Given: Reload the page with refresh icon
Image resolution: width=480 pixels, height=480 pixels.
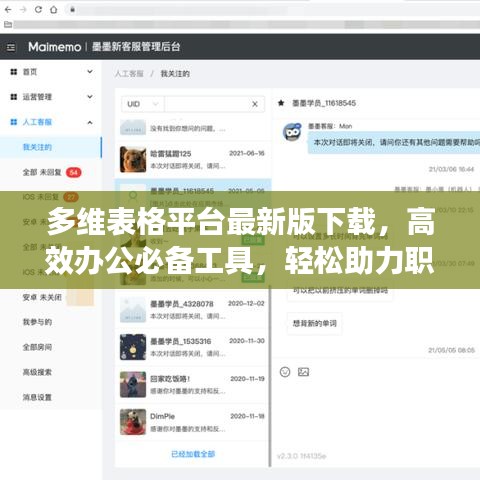Looking at the screenshot, I should (x=38, y=10).
